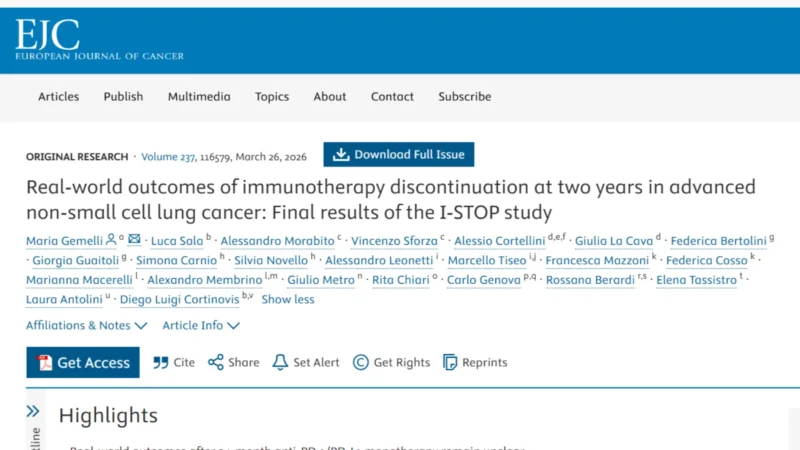Open author Rita Chiari link
The image size is (800, 450).
click(401, 280)
